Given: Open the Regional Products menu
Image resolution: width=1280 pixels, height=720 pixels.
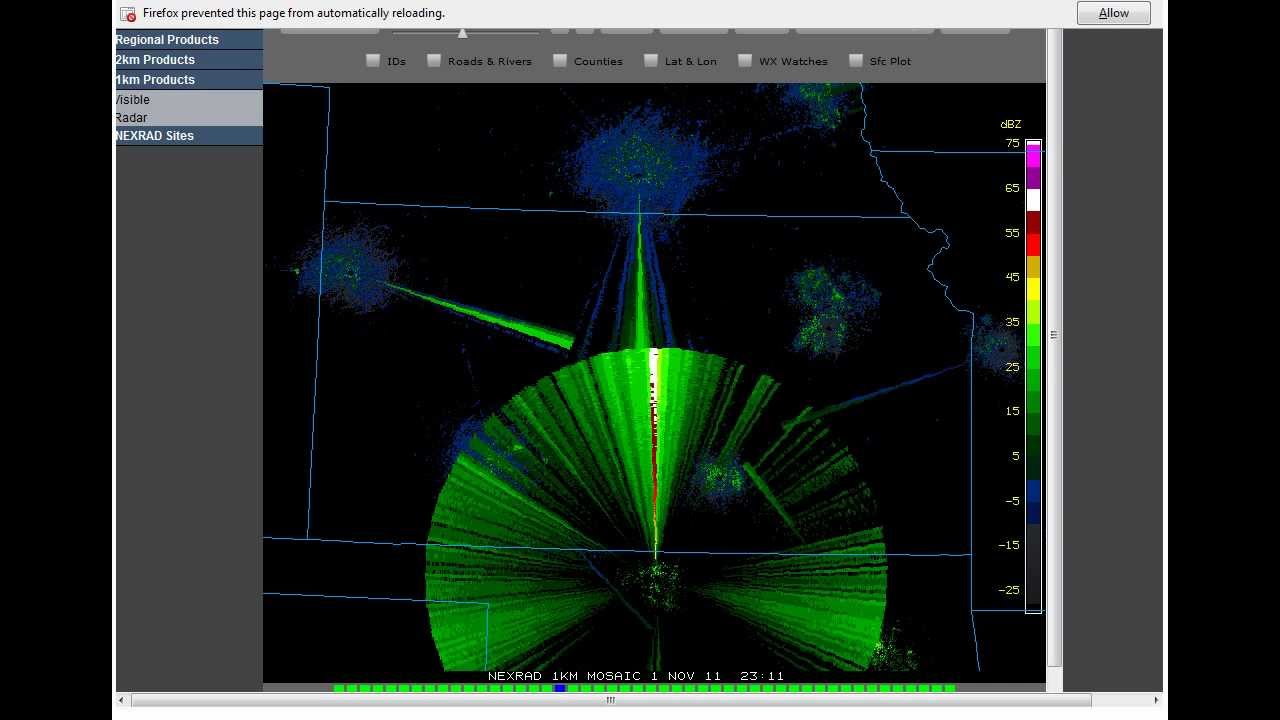Looking at the screenshot, I should 189,40.
